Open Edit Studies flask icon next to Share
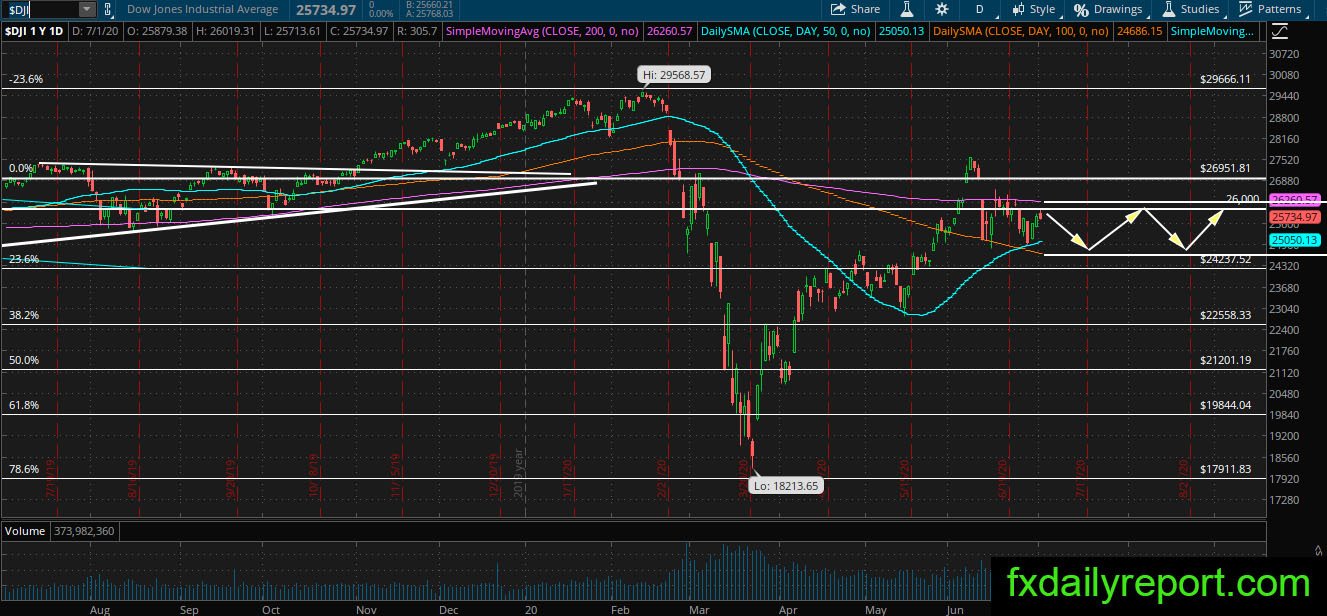The image size is (1327, 616). pyautogui.click(x=908, y=9)
